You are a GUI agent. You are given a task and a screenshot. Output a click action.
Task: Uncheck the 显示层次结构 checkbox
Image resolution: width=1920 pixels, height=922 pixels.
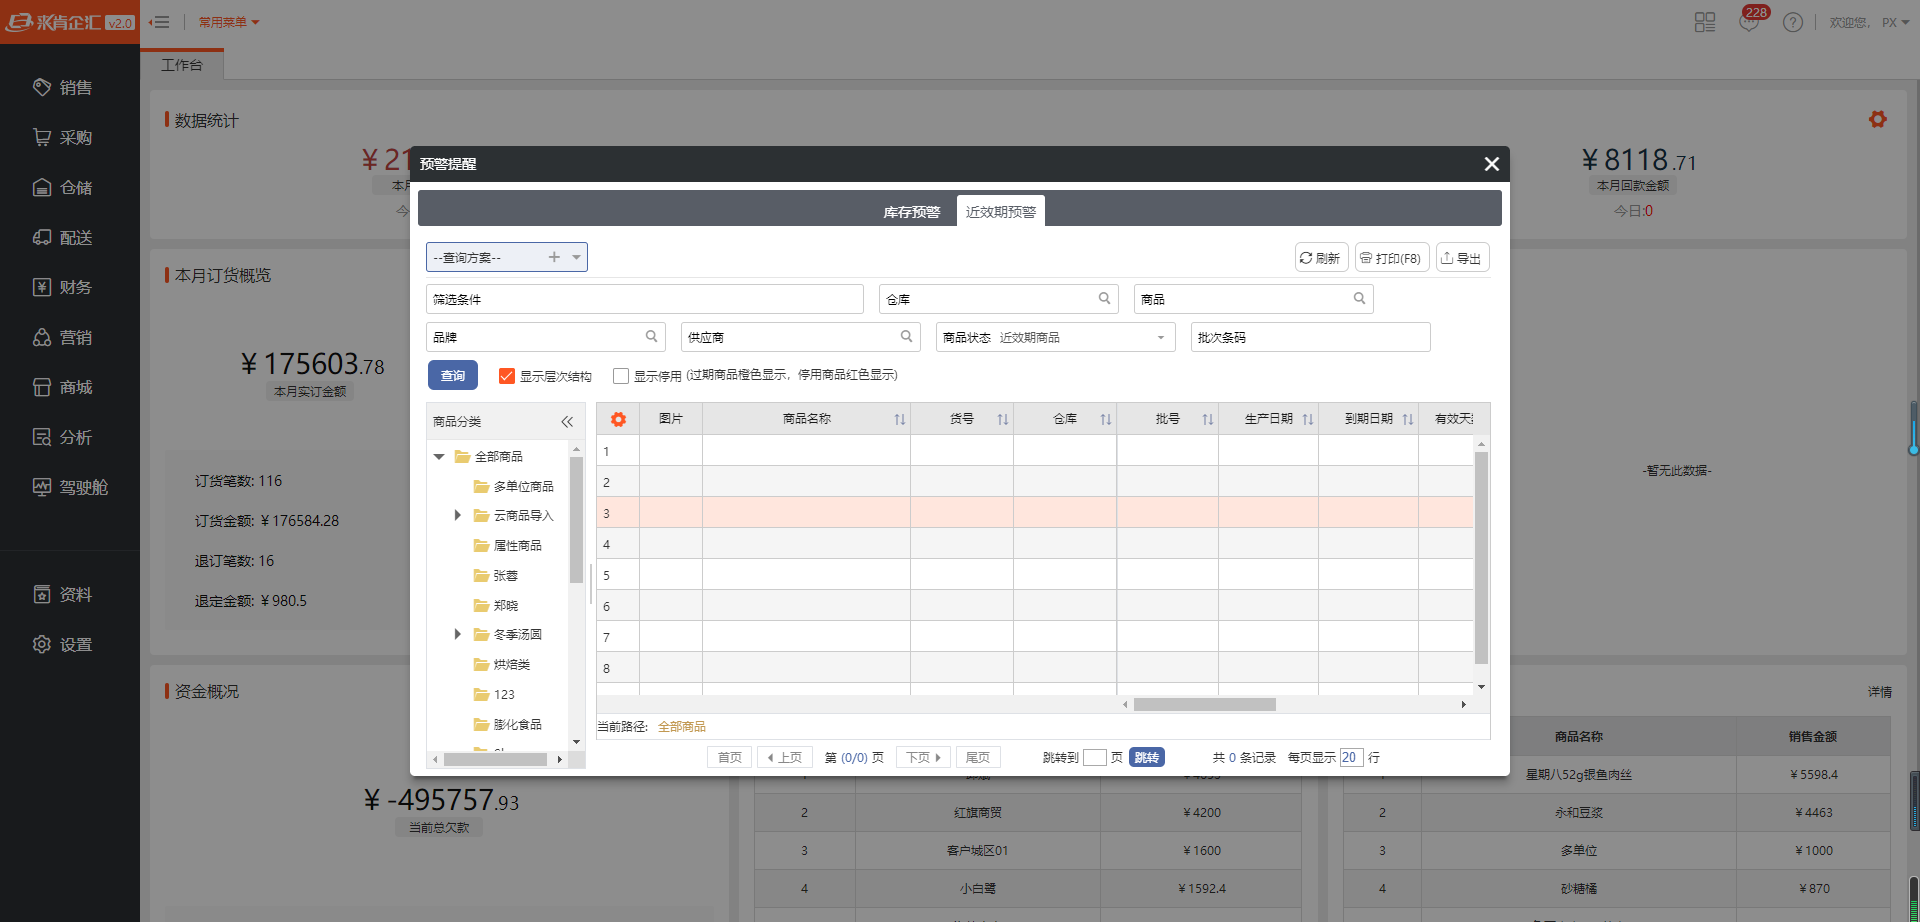pyautogui.click(x=507, y=376)
